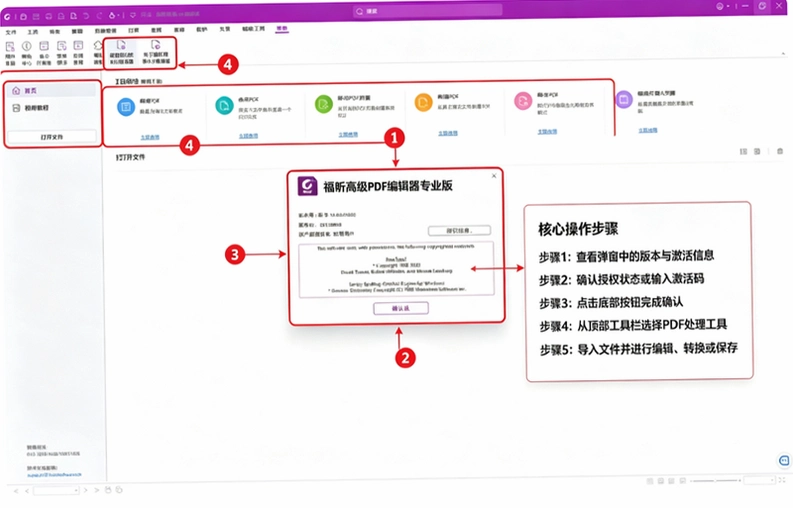
Task: Click the green circular feature icon on the third card
Action: [x=323, y=104]
